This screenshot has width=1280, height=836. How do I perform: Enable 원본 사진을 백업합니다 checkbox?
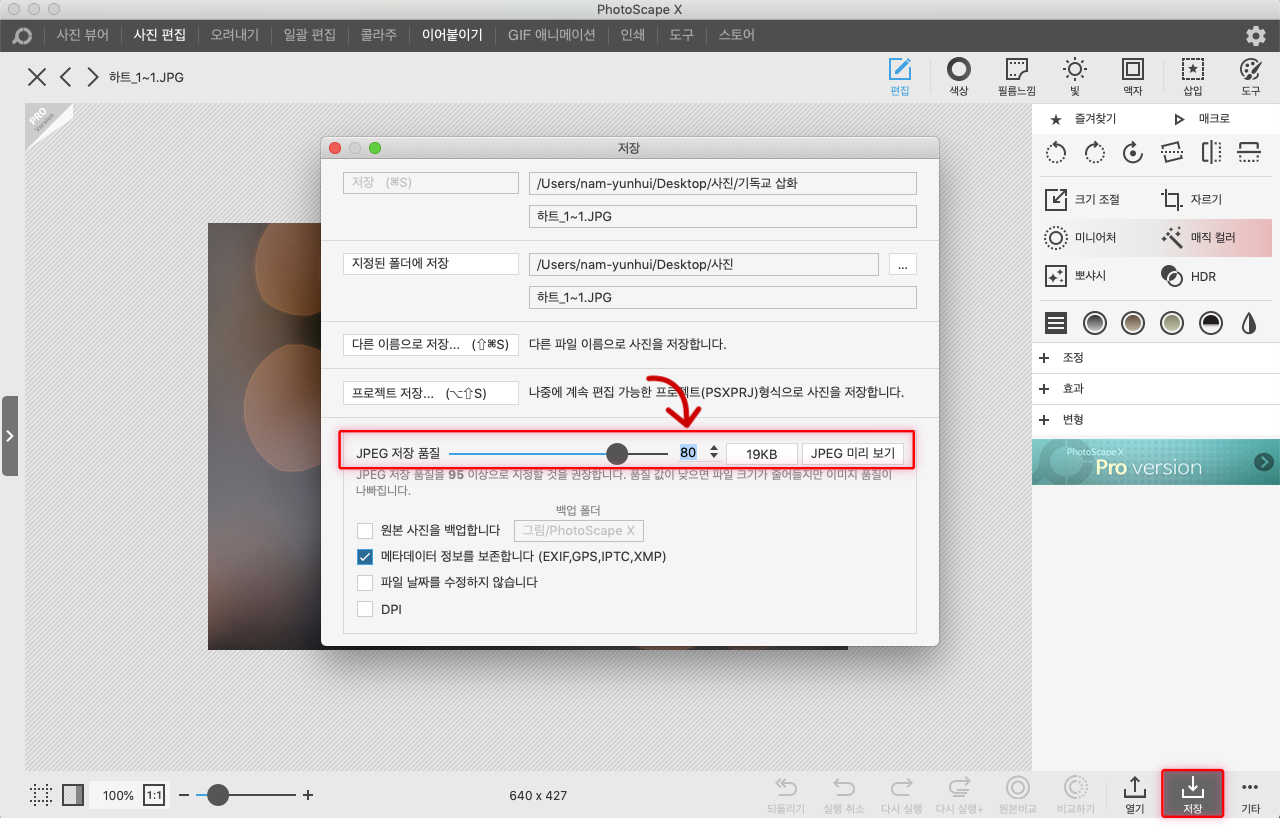click(365, 530)
